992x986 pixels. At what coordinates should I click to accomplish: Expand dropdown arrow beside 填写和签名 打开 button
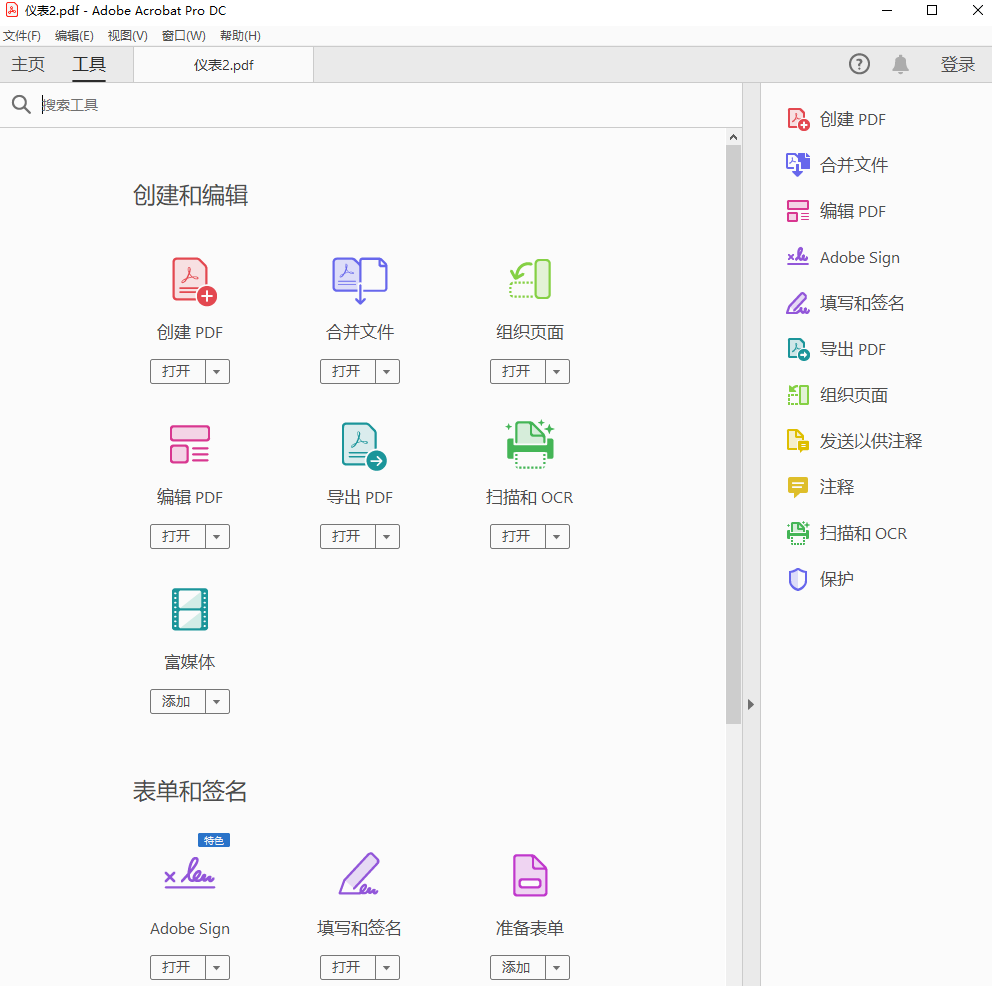(387, 967)
